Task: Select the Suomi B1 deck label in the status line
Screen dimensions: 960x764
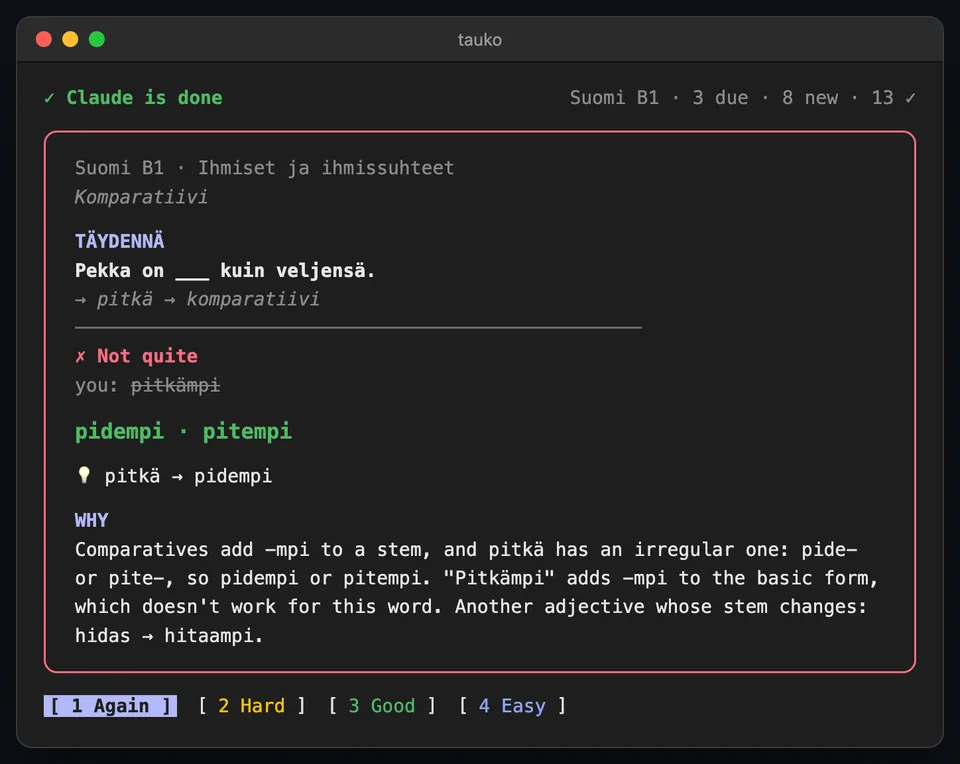Action: 614,98
